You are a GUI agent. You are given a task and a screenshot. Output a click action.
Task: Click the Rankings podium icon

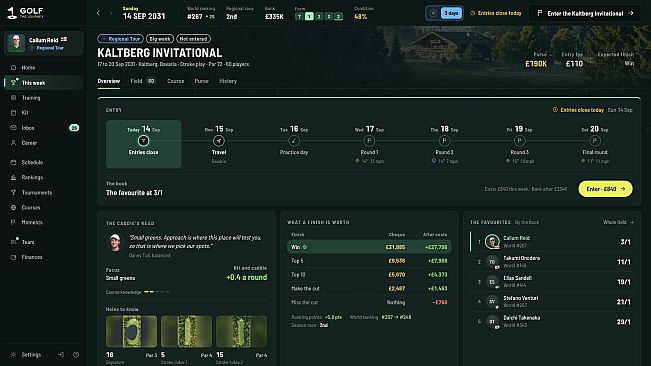point(13,178)
